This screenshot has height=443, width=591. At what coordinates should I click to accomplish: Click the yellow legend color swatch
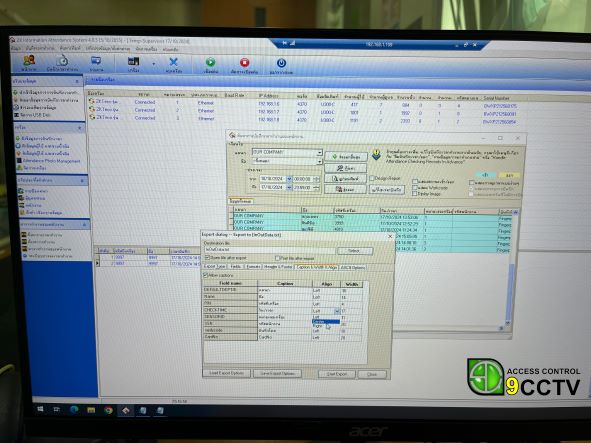pyautogui.click(x=509, y=175)
